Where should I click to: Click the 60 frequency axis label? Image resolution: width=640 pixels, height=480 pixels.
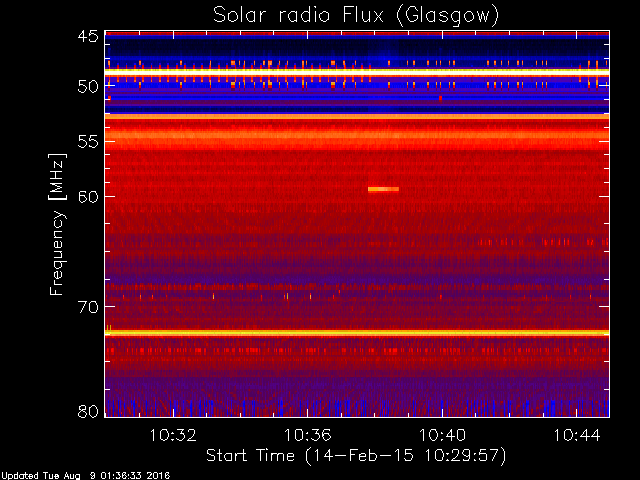click(88, 197)
